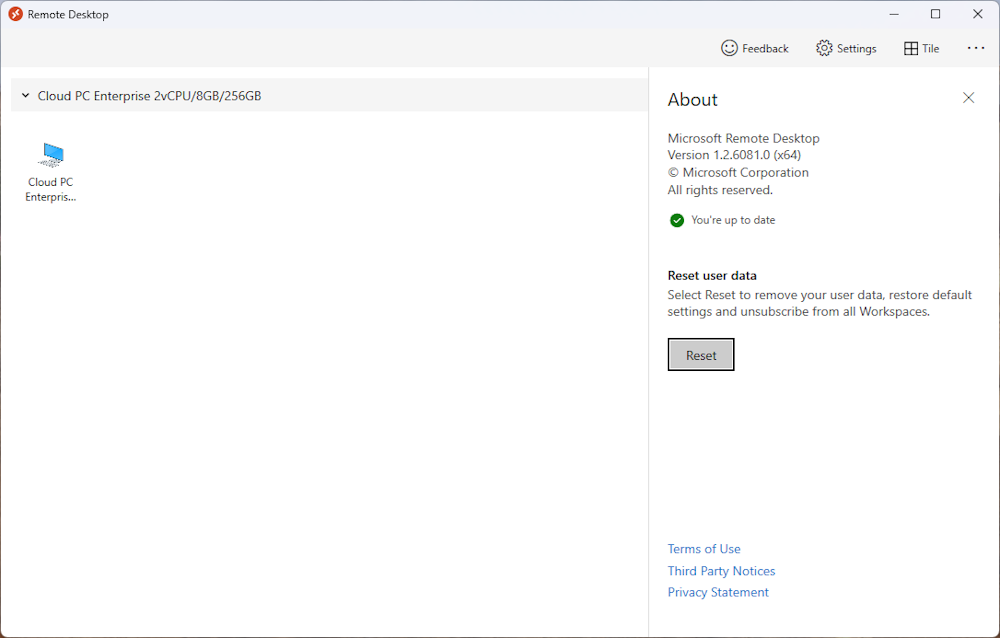Click the 'Cloud PC Enterprise 2vCPU/8GB/256GB' header text

pyautogui.click(x=149, y=96)
